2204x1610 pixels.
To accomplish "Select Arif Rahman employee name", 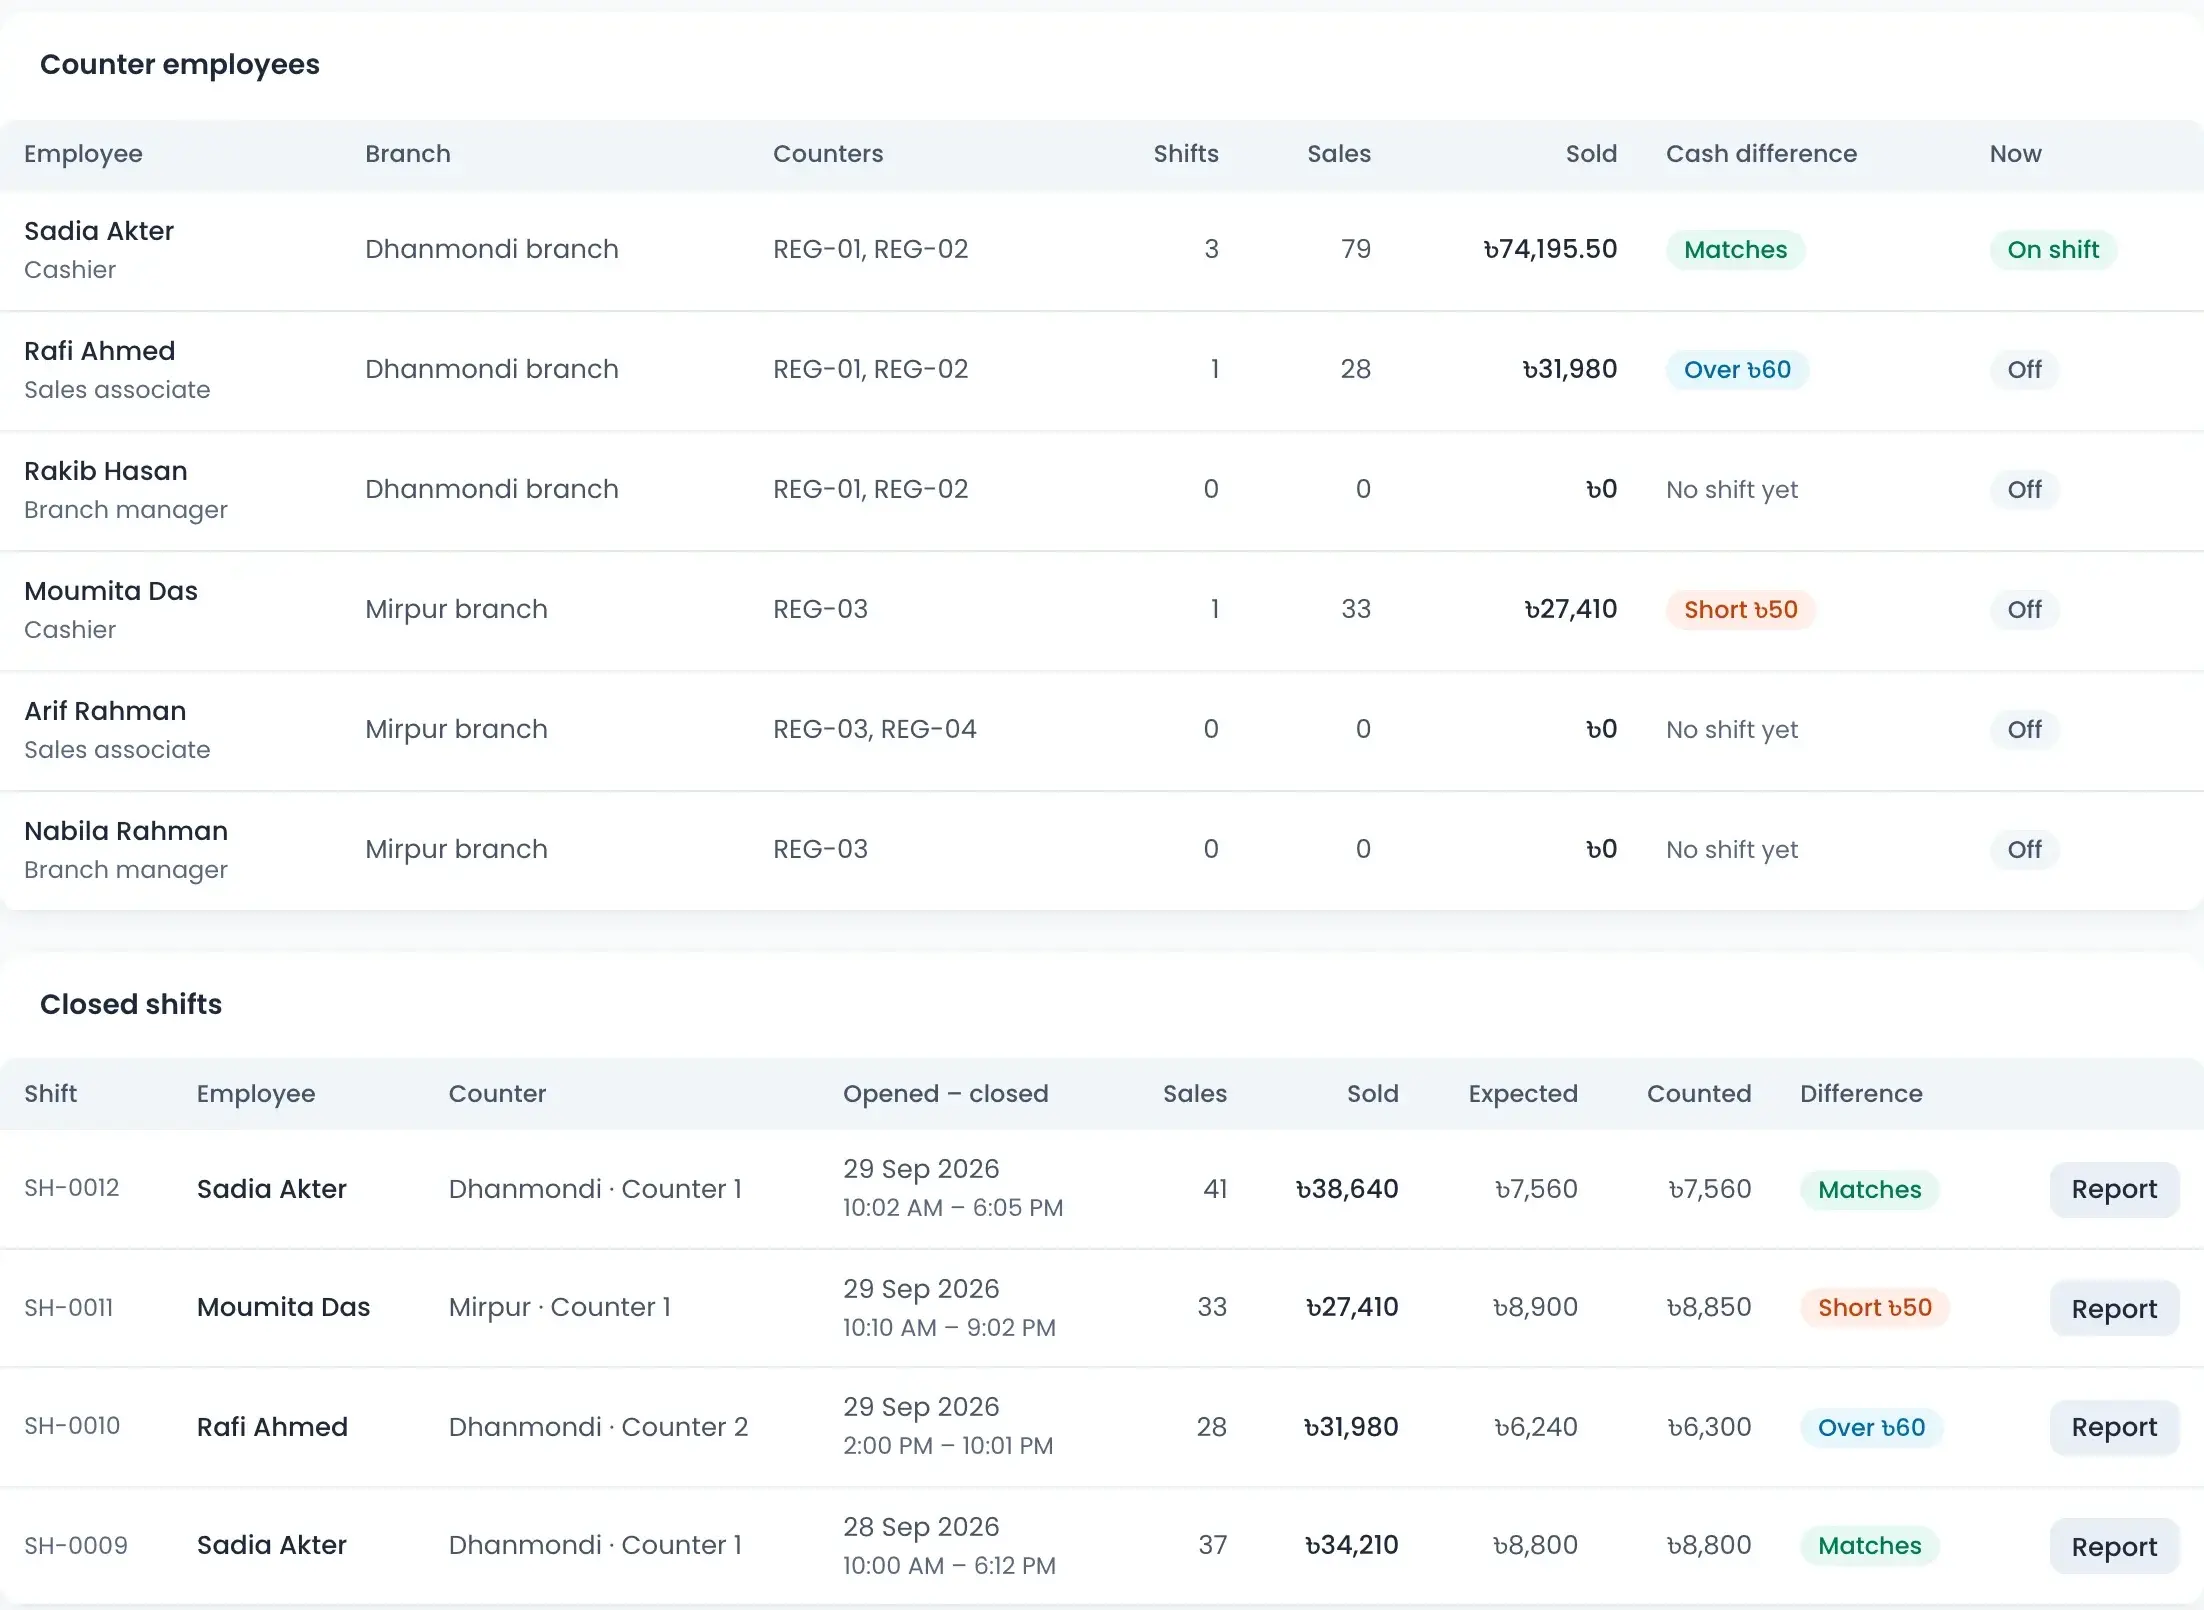I will (x=105, y=711).
